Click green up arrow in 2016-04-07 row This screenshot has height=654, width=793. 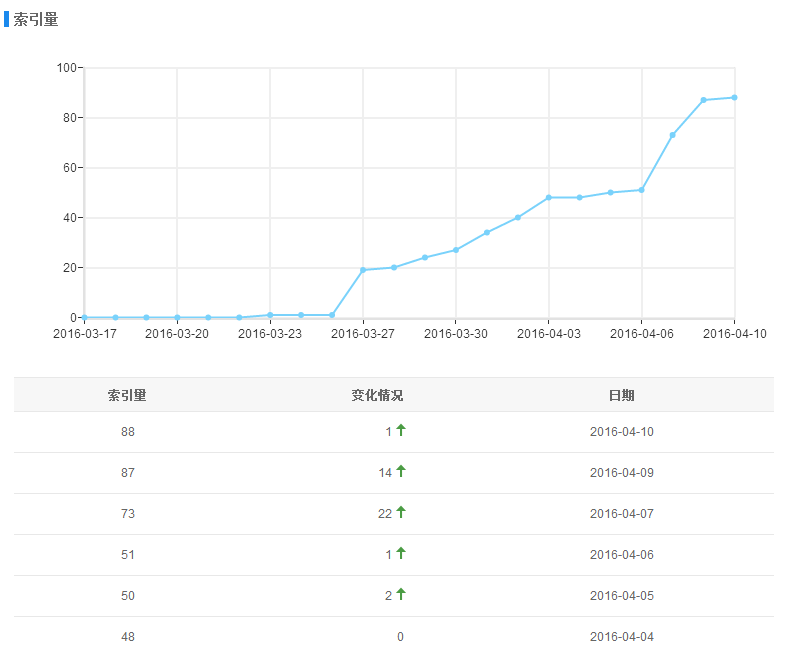pos(401,512)
